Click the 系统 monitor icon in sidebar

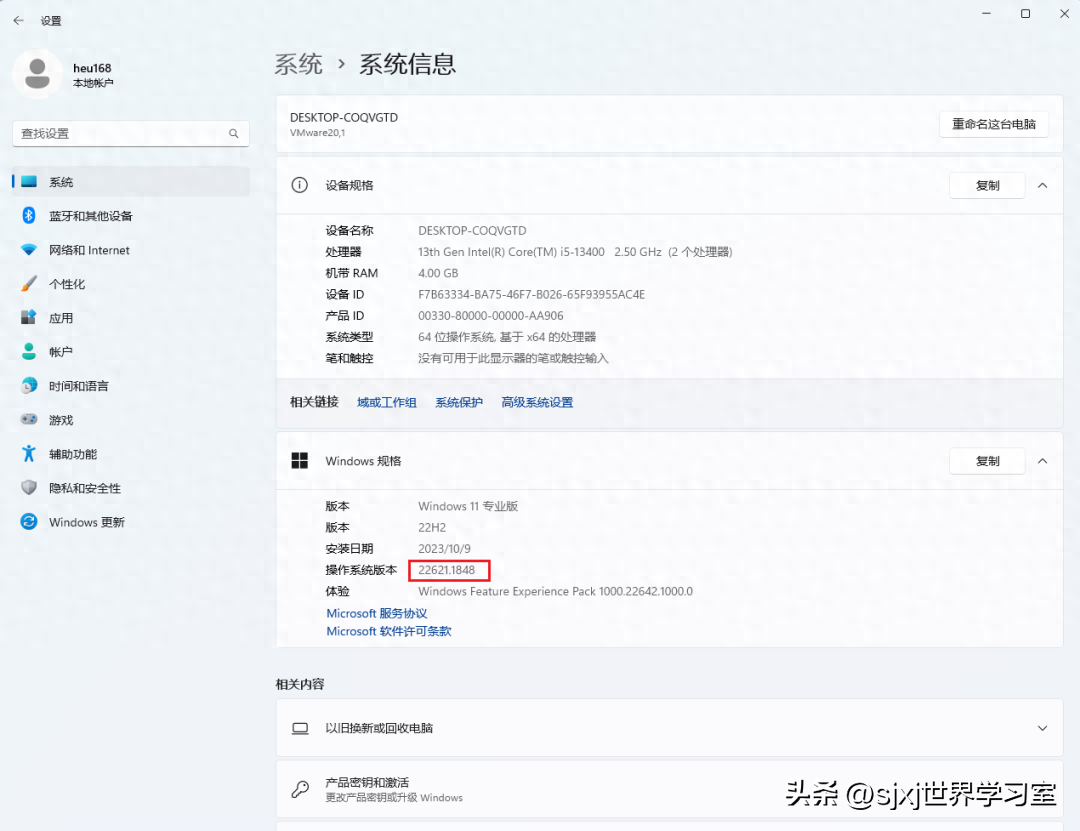(29, 182)
